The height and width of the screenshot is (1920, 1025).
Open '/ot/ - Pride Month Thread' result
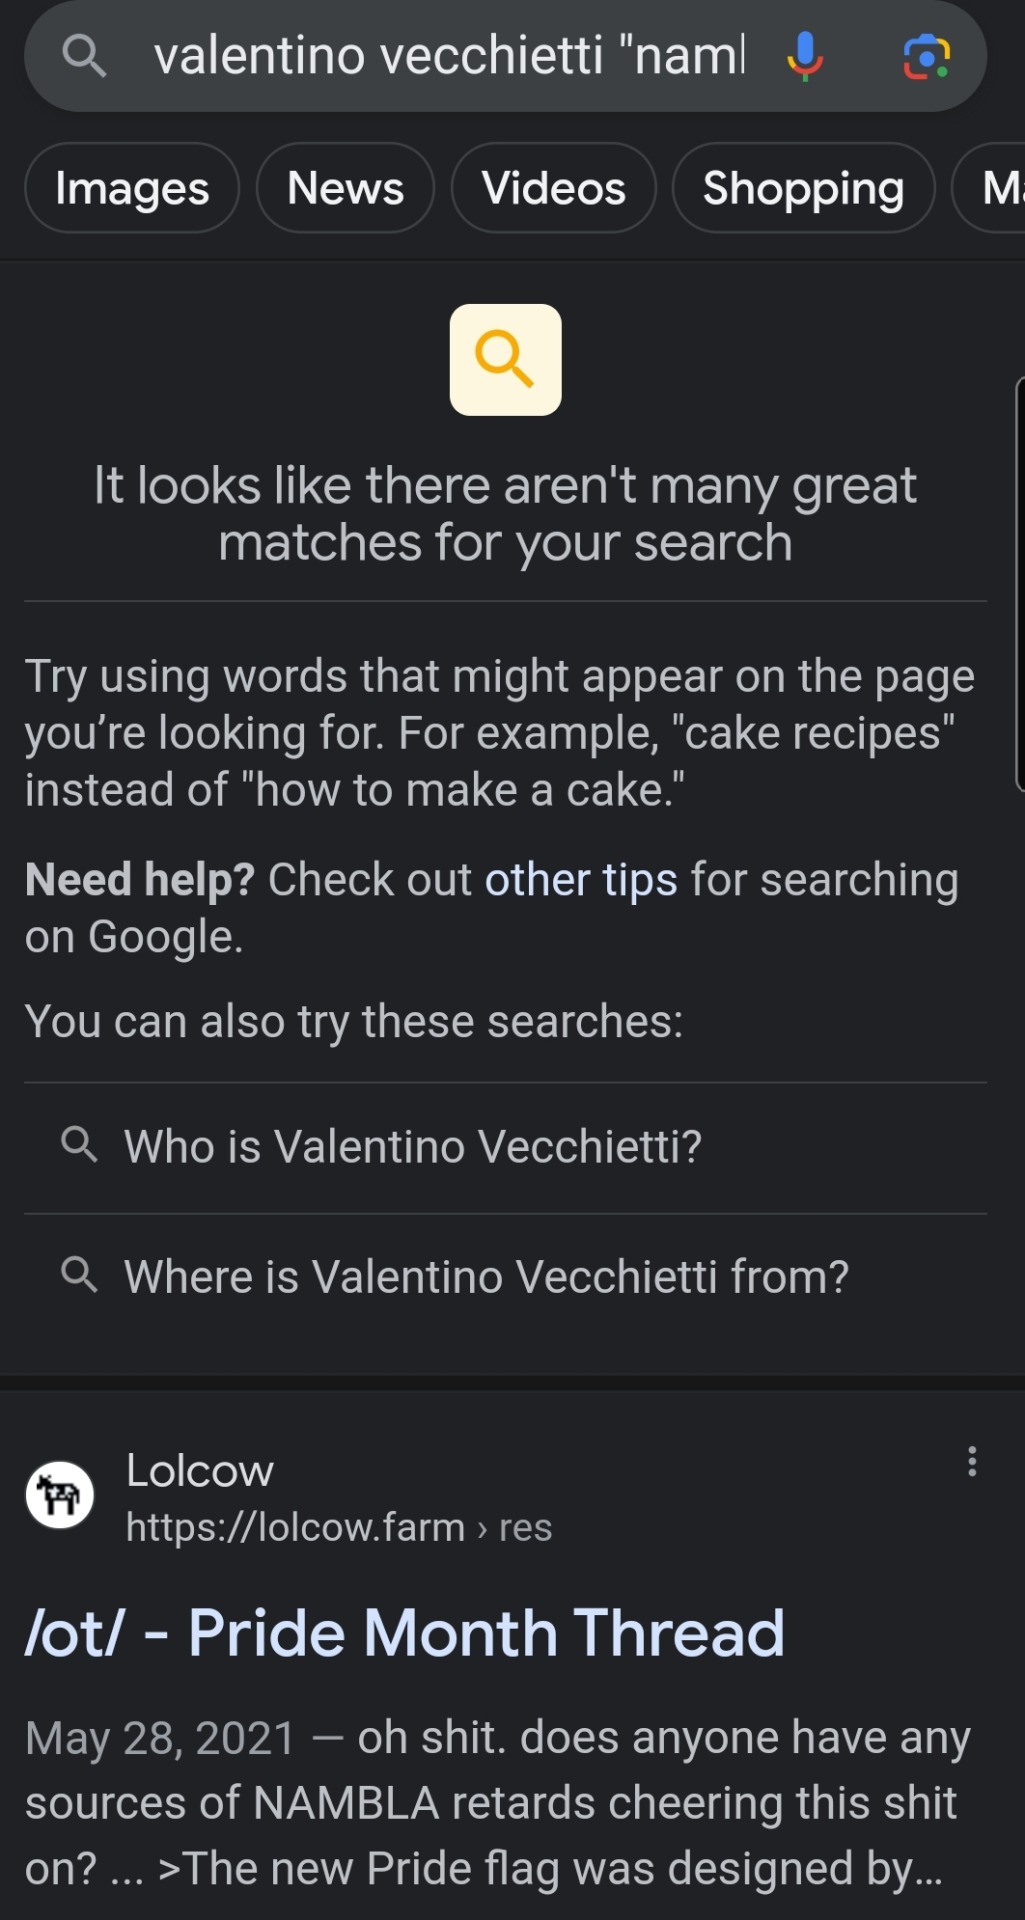point(404,1633)
